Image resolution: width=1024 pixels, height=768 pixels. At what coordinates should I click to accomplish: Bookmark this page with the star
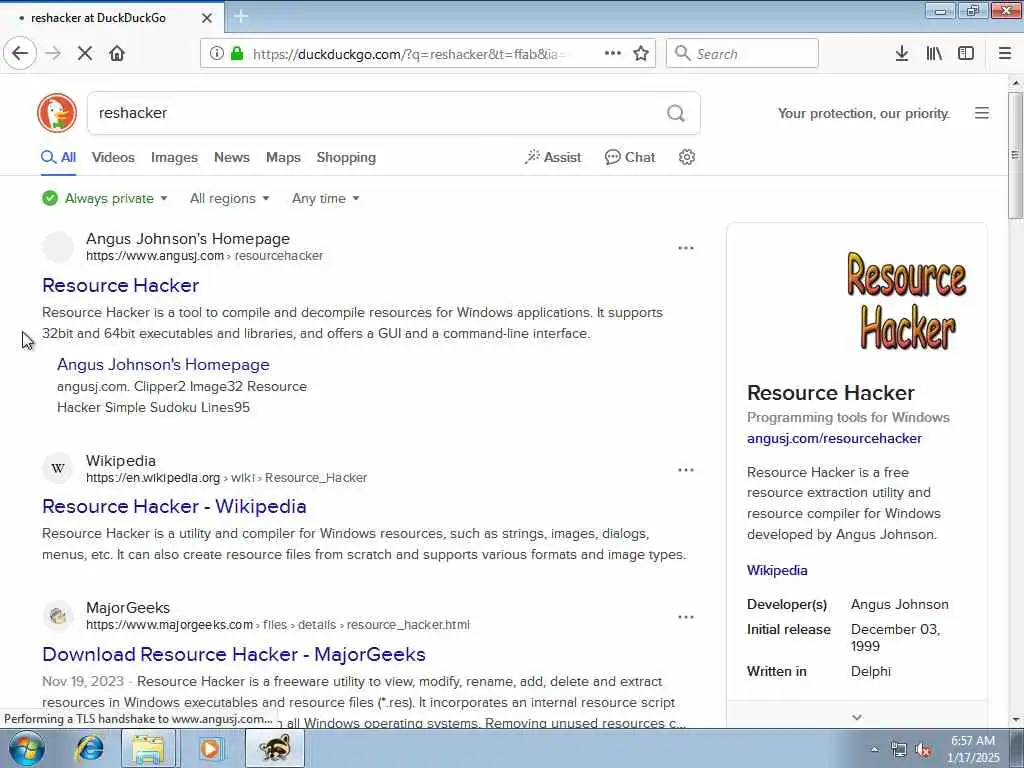click(641, 54)
